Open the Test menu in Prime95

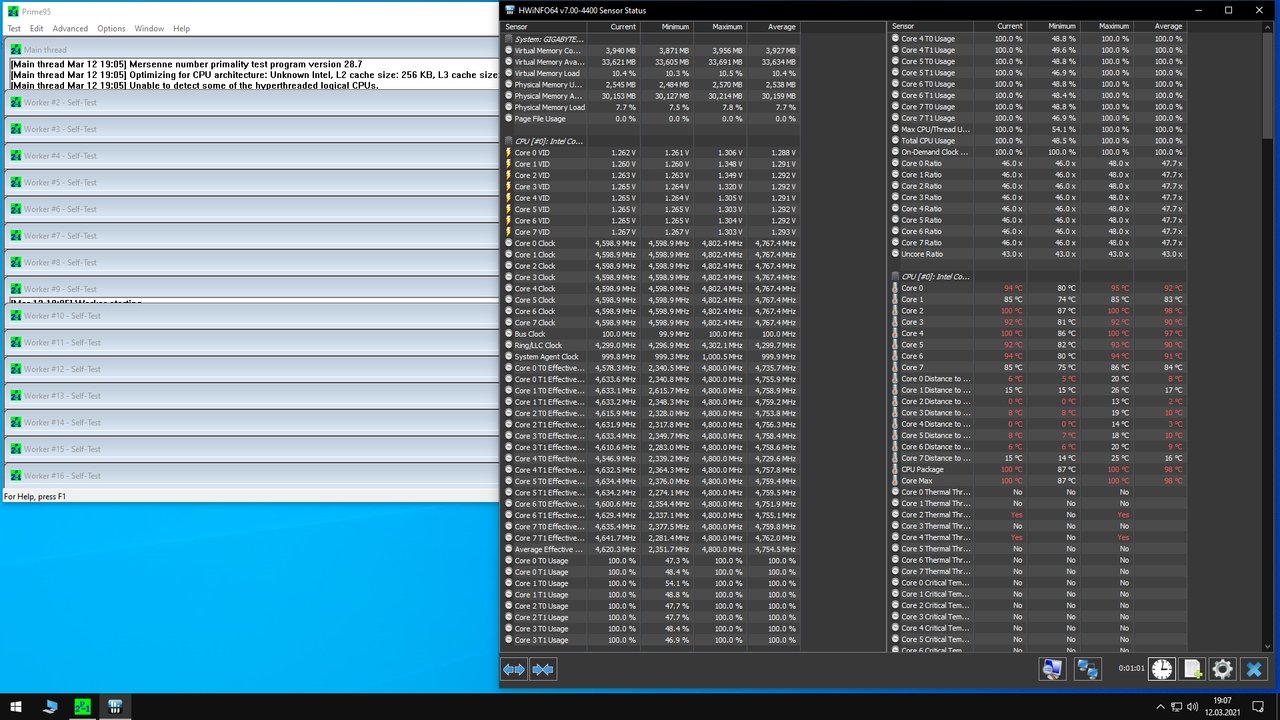coord(14,29)
